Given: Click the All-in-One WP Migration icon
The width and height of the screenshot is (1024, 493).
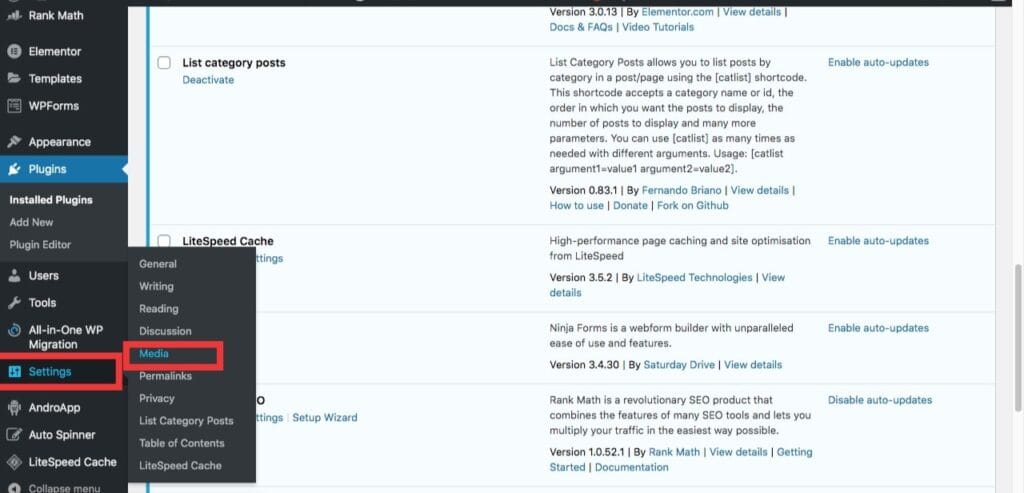Looking at the screenshot, I should (14, 330).
